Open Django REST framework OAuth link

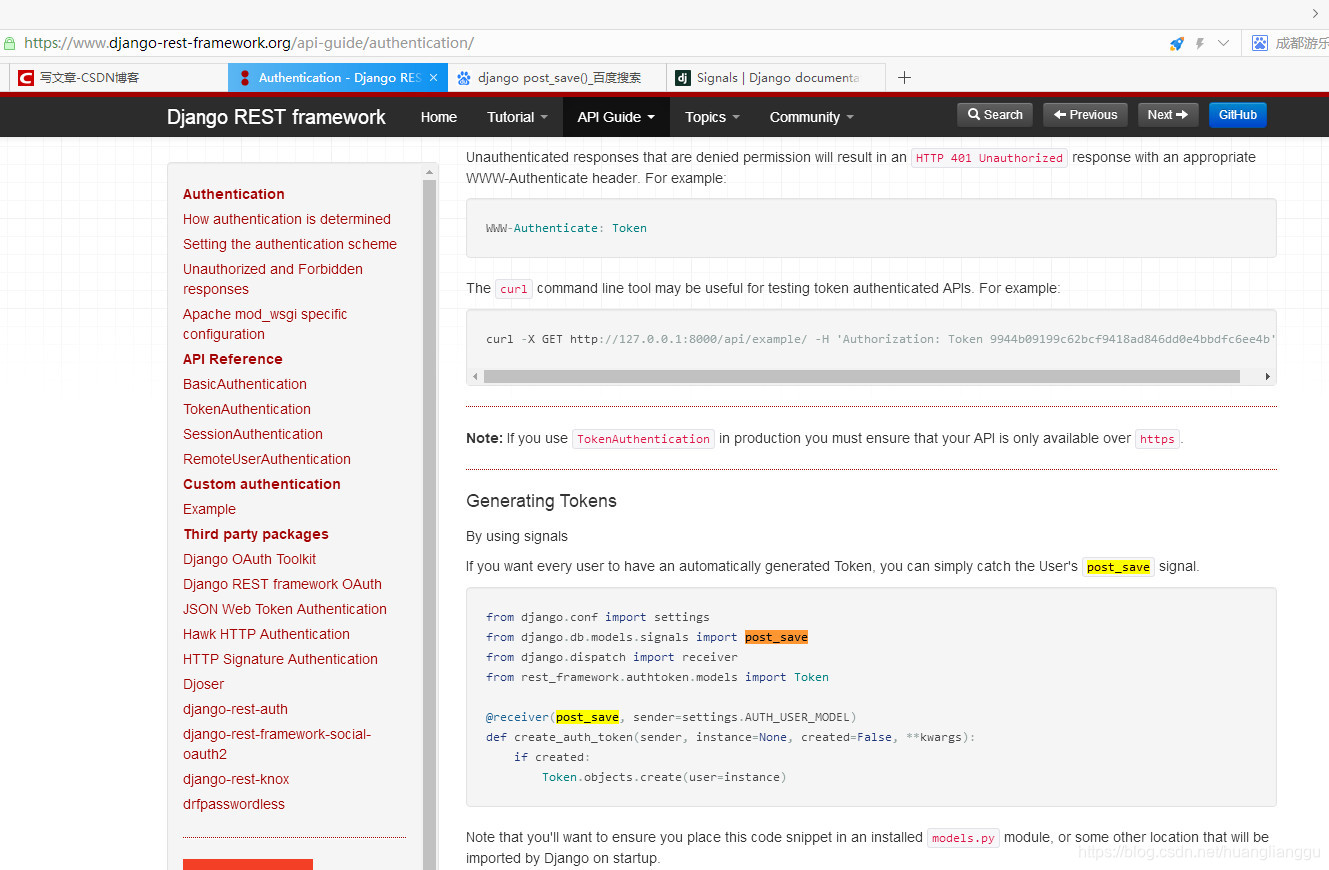pyautogui.click(x=283, y=584)
